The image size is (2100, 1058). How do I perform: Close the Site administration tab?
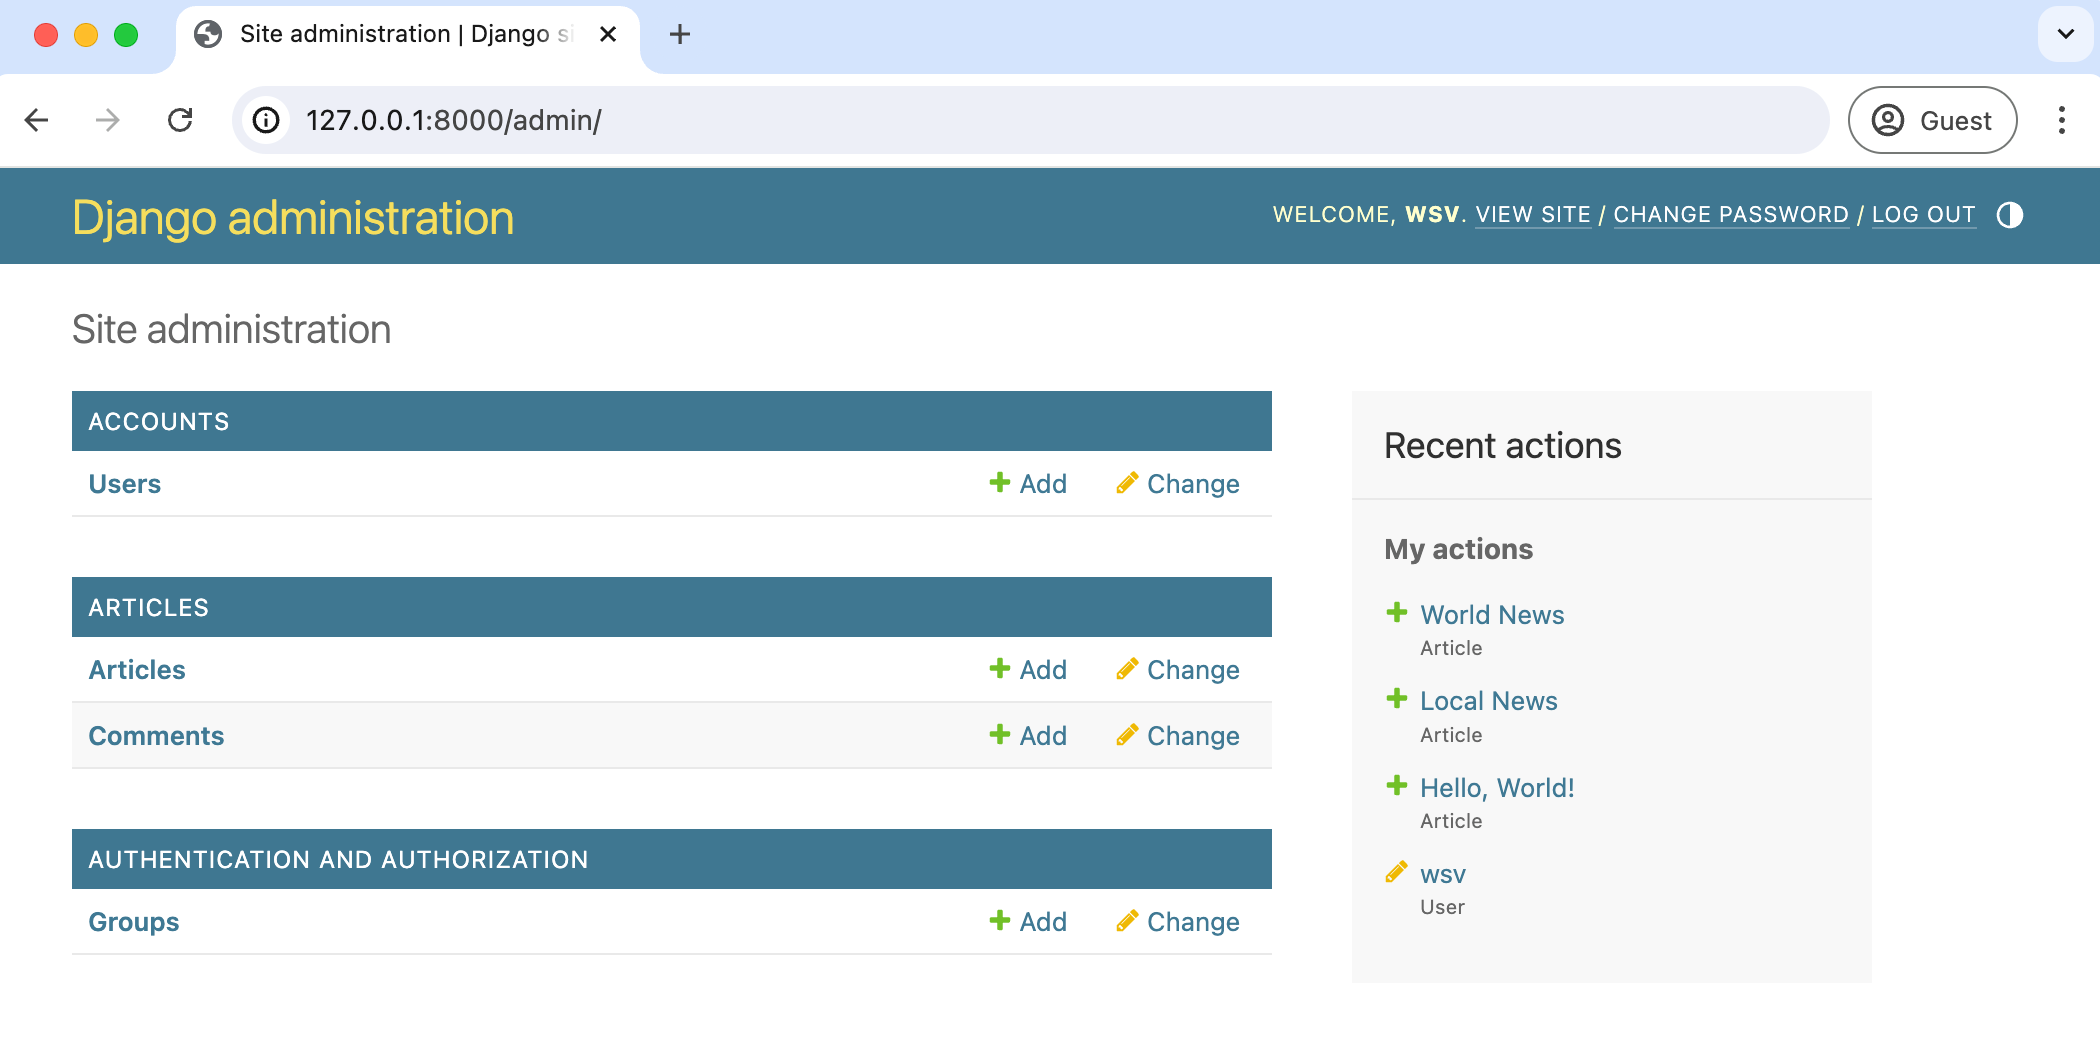point(607,35)
